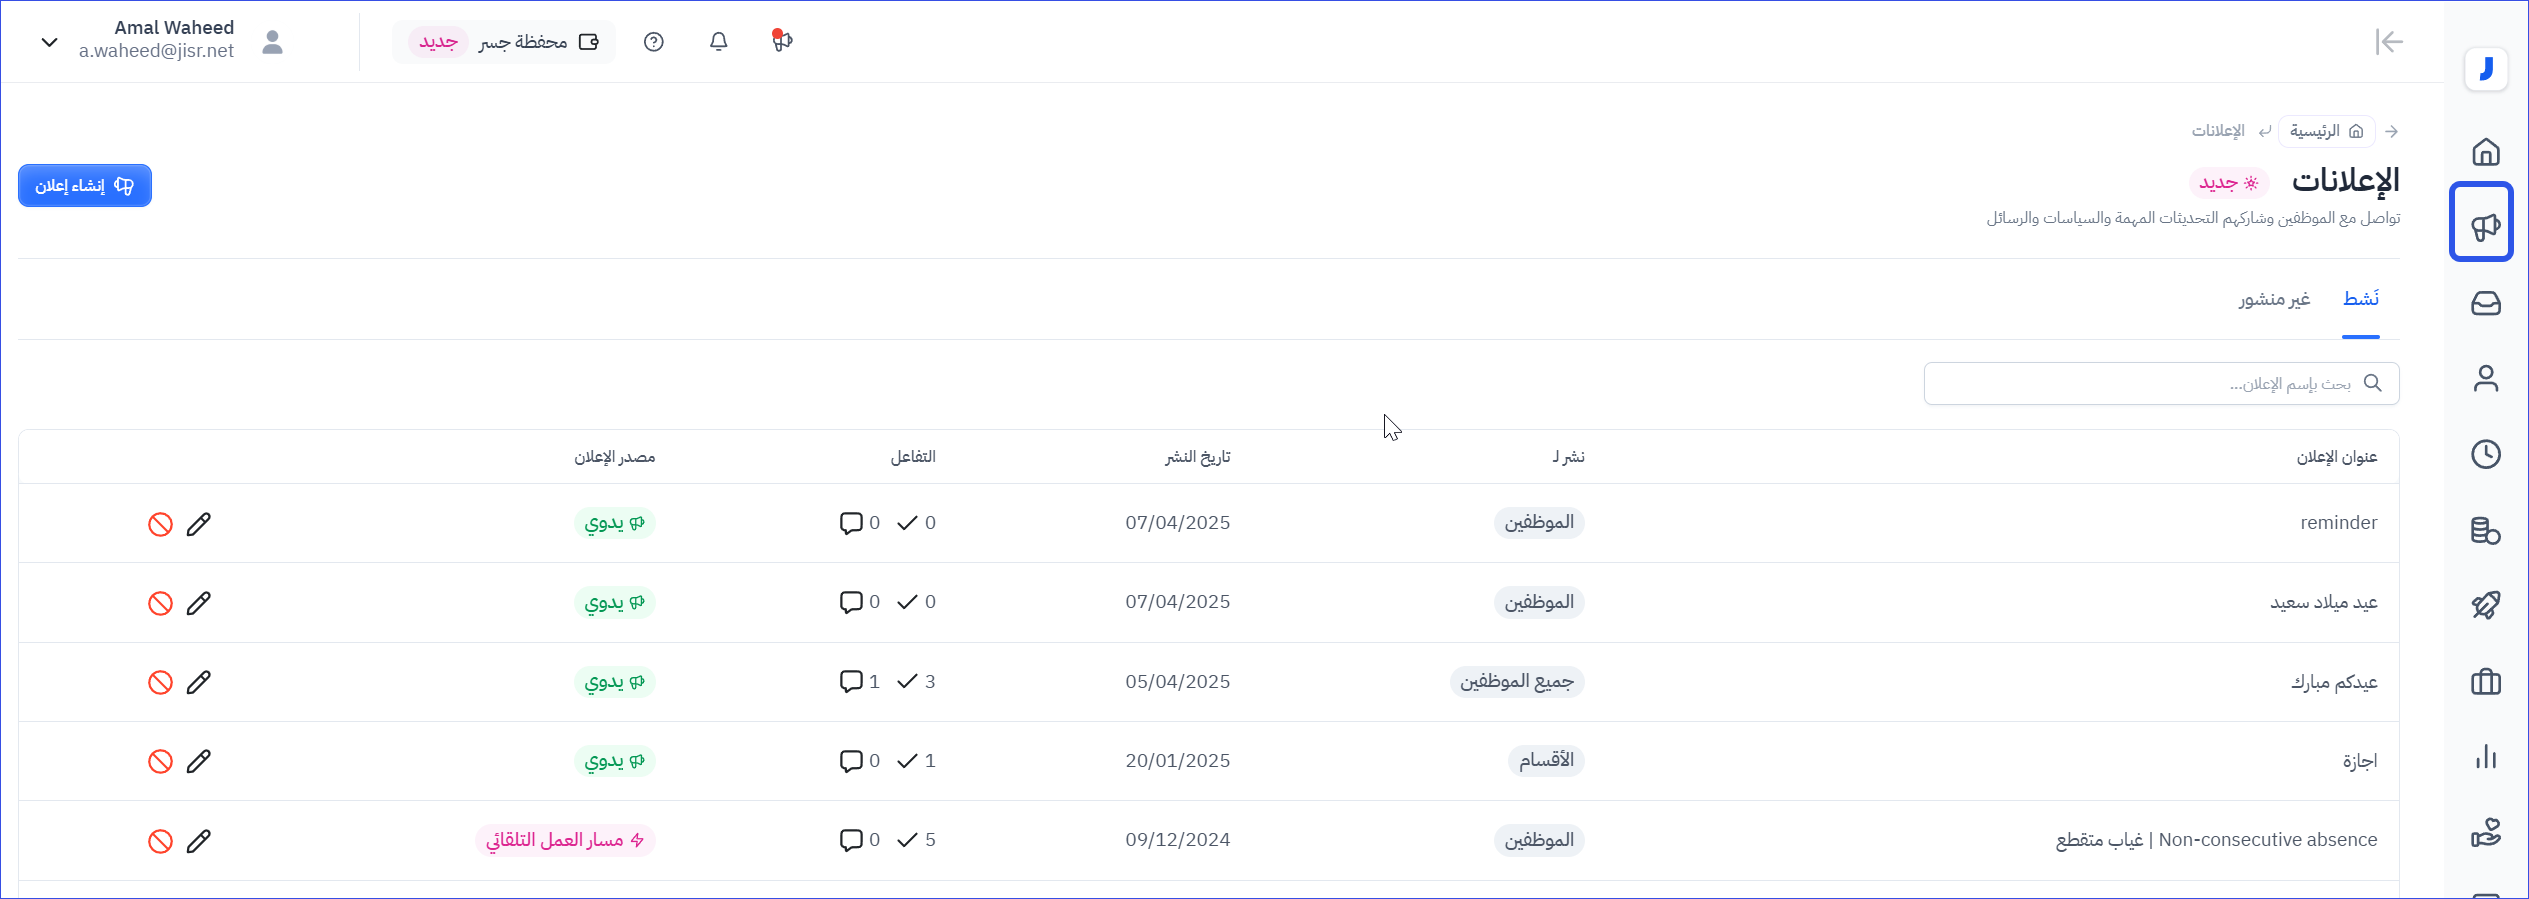The height and width of the screenshot is (899, 2529).
Task: Open the coins payroll sidebar icon
Action: pos(2485,530)
